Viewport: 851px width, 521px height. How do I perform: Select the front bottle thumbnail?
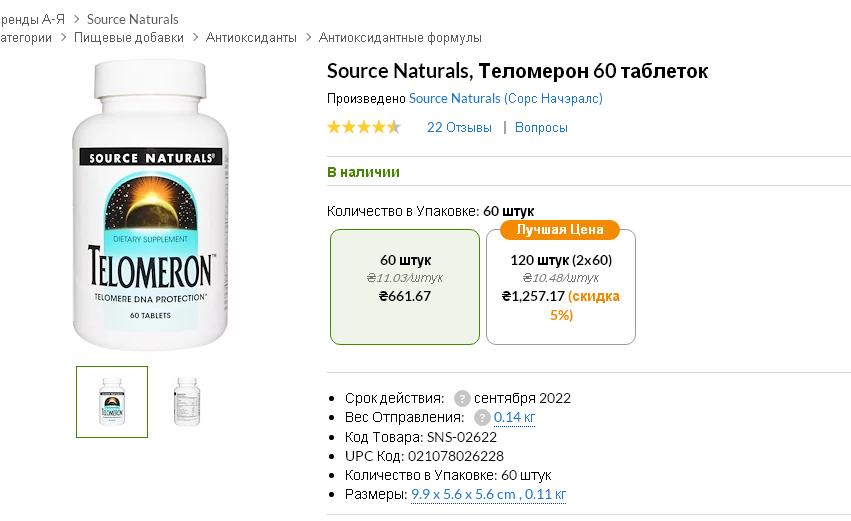click(112, 402)
